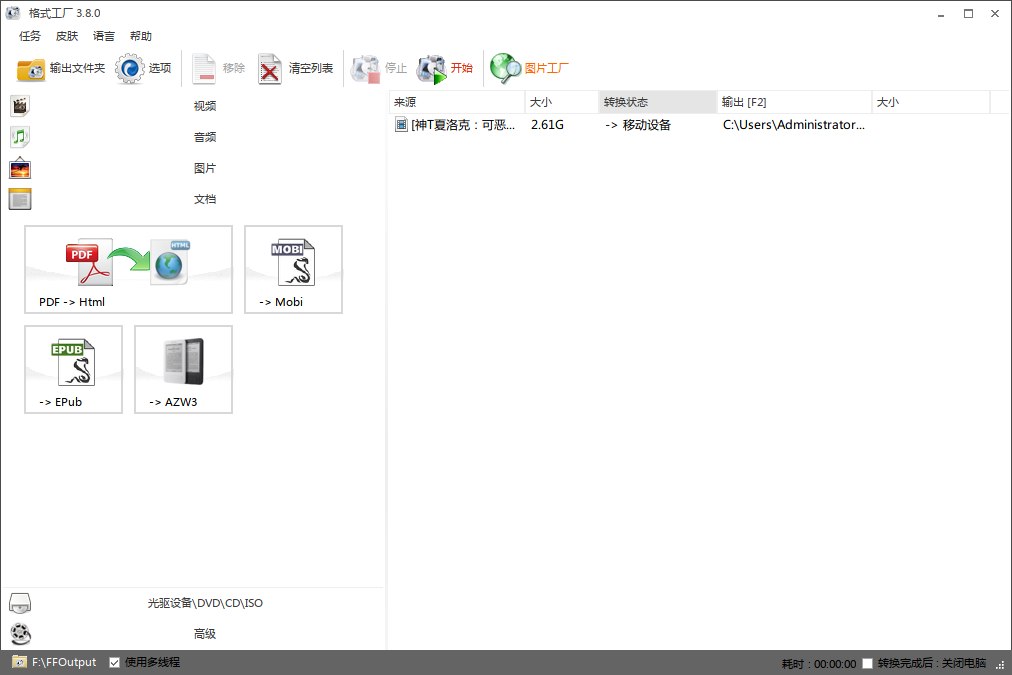The height and width of the screenshot is (675, 1012).
Task: Choose the -> EPub converter tile
Action: click(74, 370)
